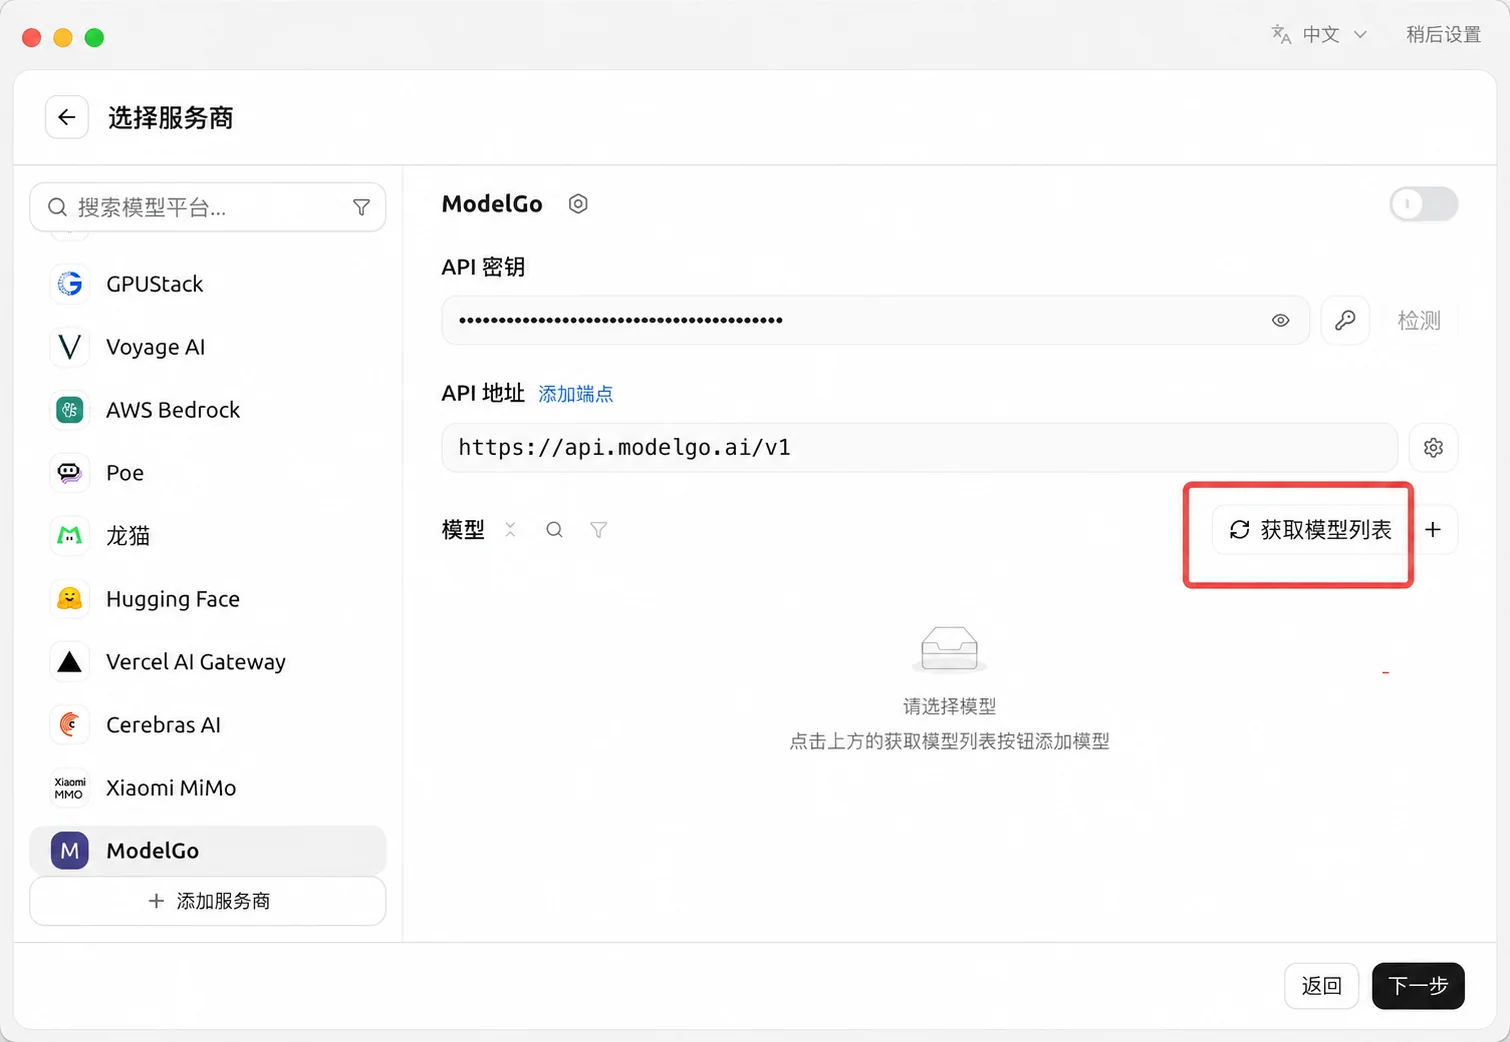This screenshot has width=1510, height=1042.
Task: Click the model list filter funnel icon
Action: 598,530
